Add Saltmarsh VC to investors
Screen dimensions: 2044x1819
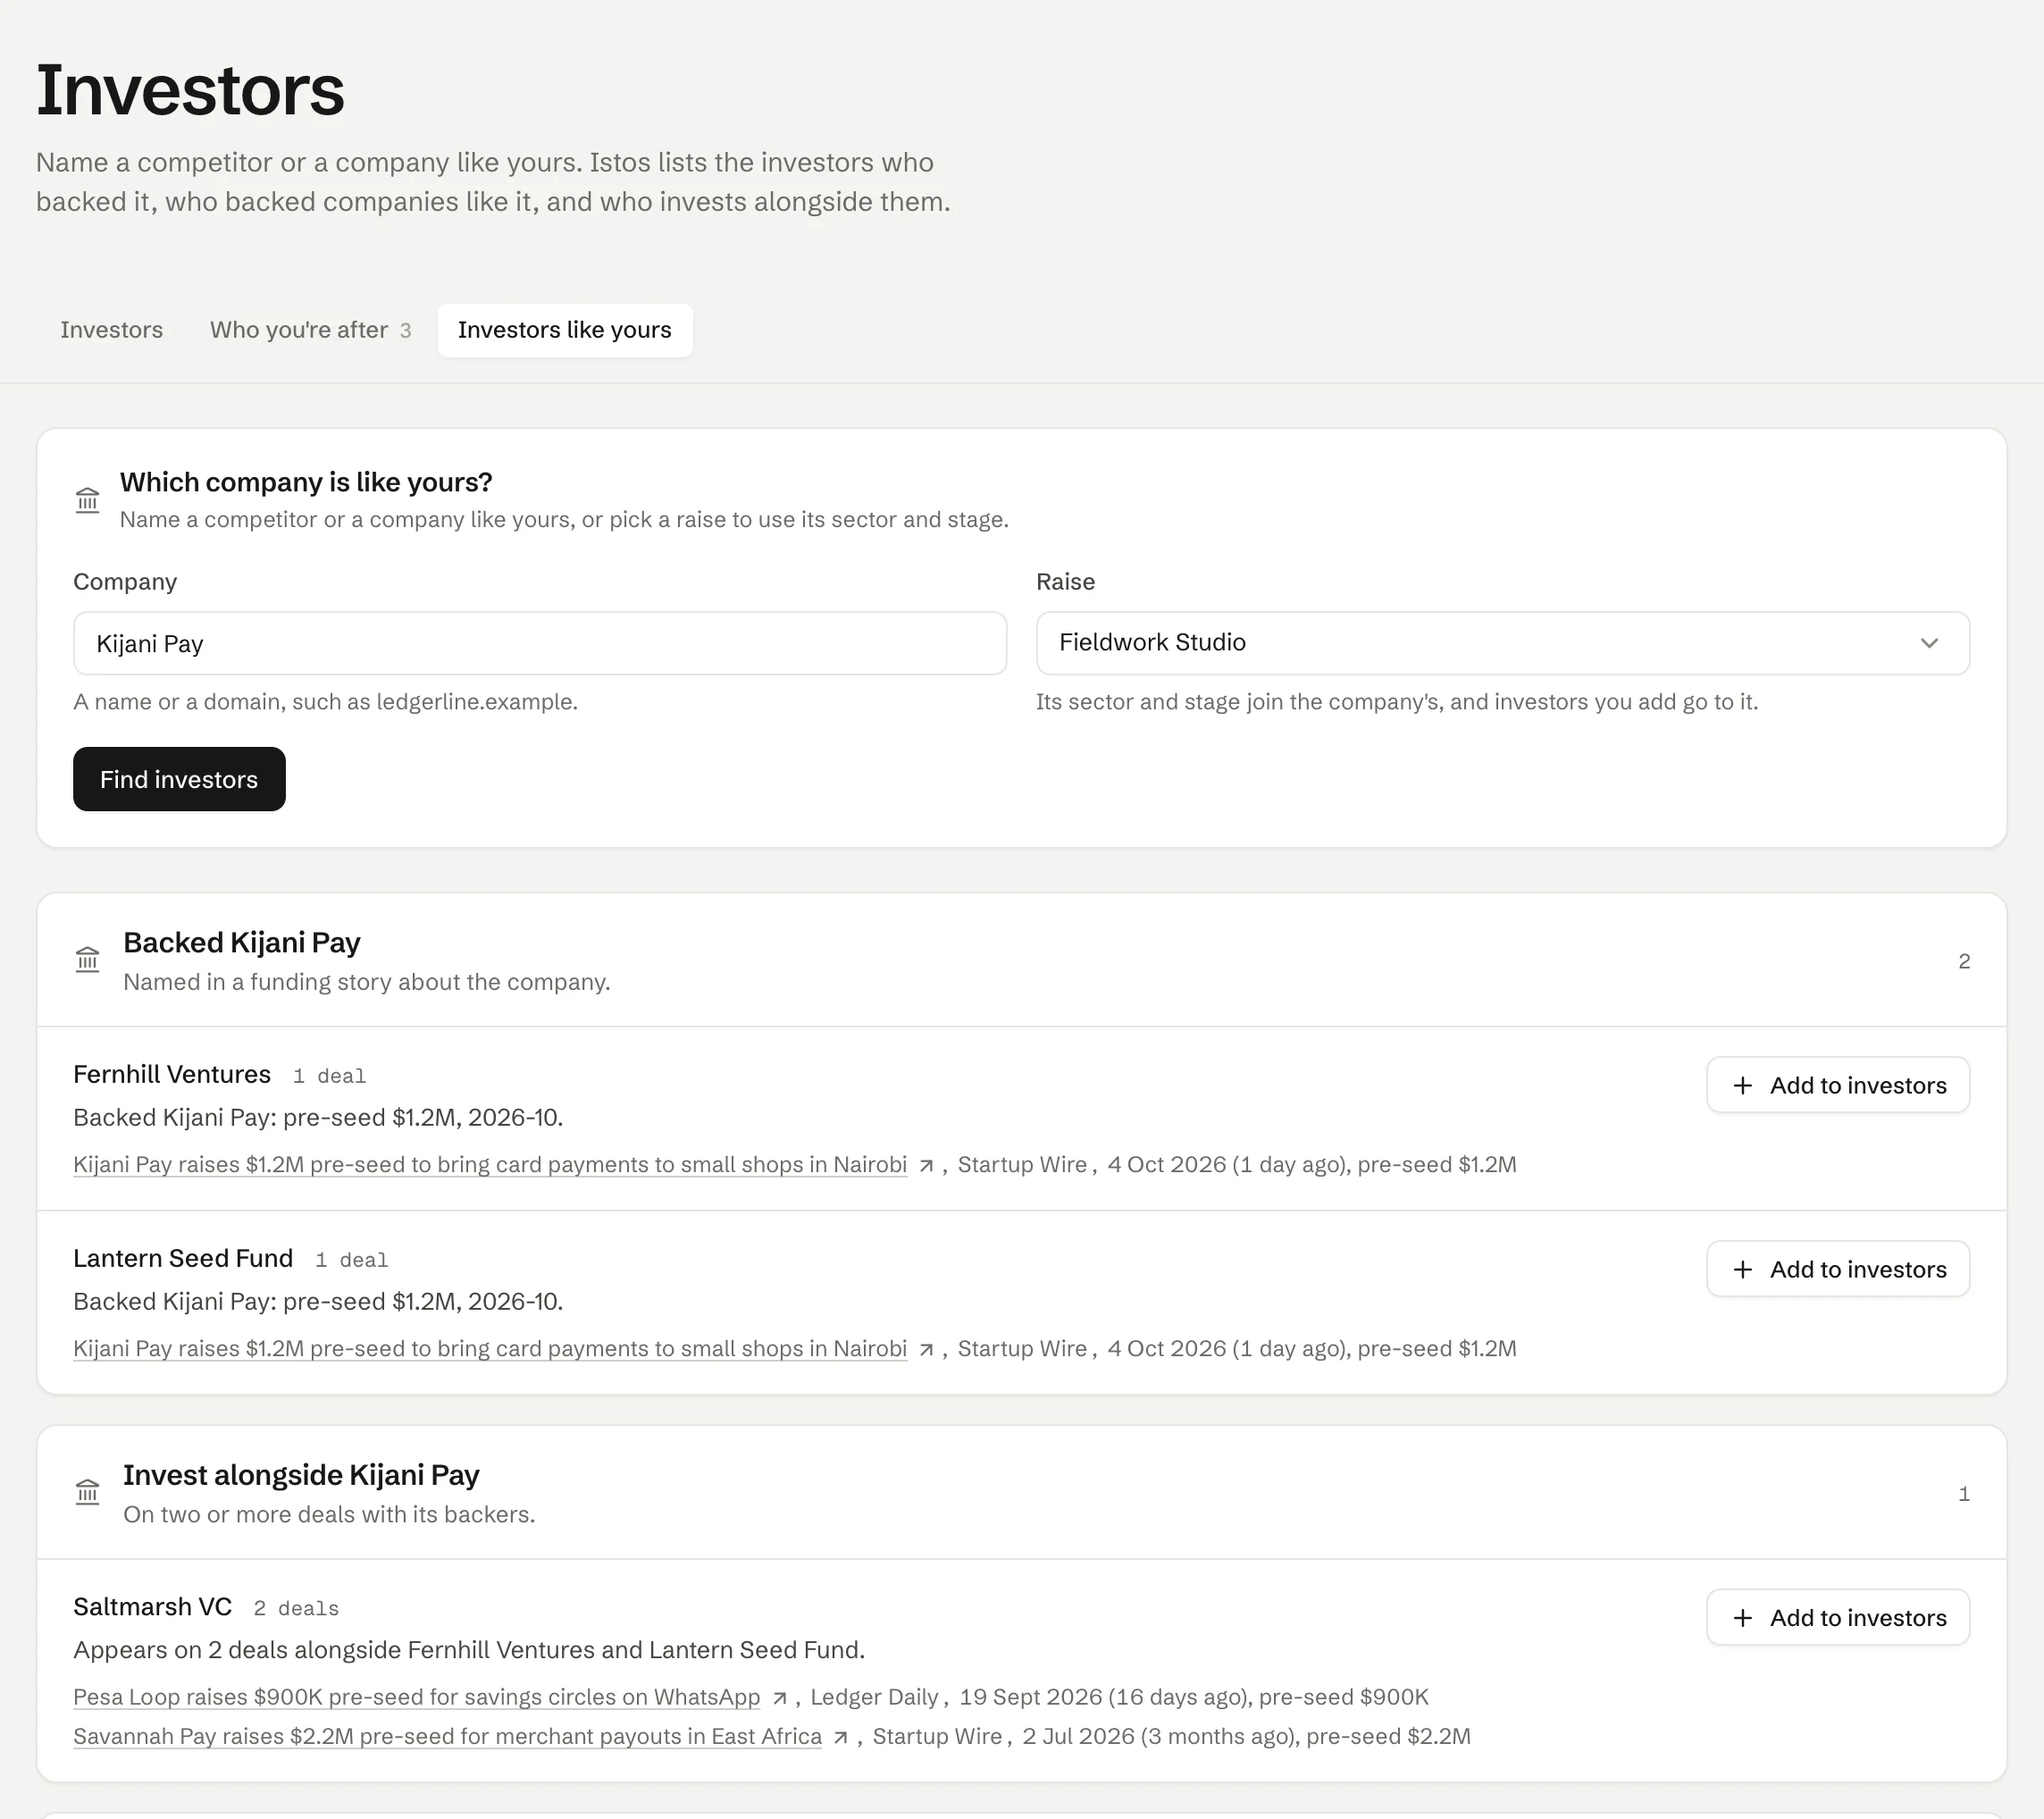(1838, 1617)
